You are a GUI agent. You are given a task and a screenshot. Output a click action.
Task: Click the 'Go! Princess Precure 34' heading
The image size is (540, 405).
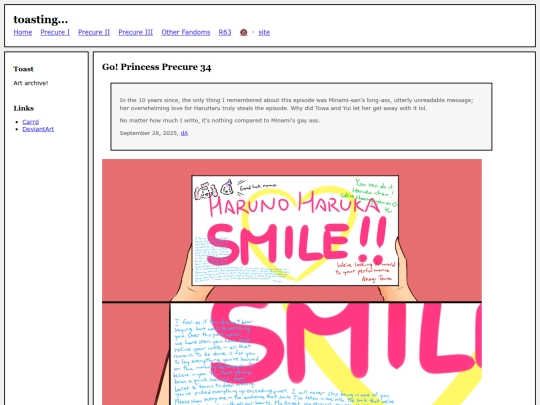(x=156, y=67)
